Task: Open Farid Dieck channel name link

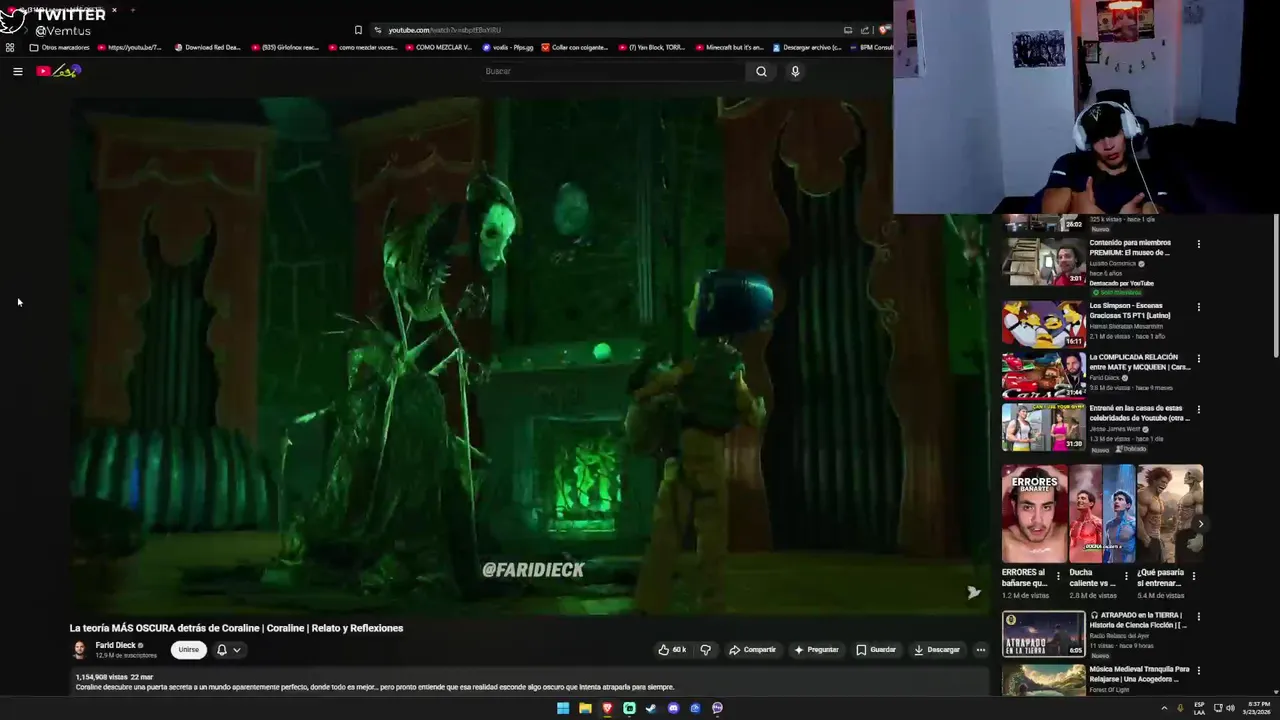Action: [115, 645]
